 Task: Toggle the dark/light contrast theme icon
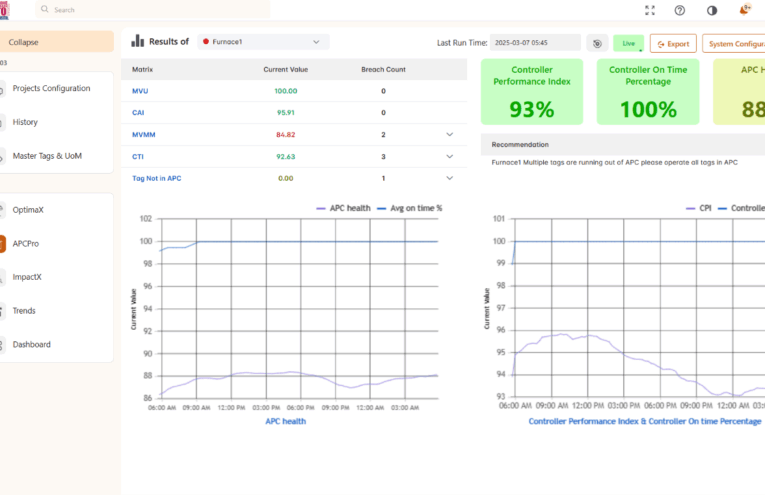[x=712, y=10]
